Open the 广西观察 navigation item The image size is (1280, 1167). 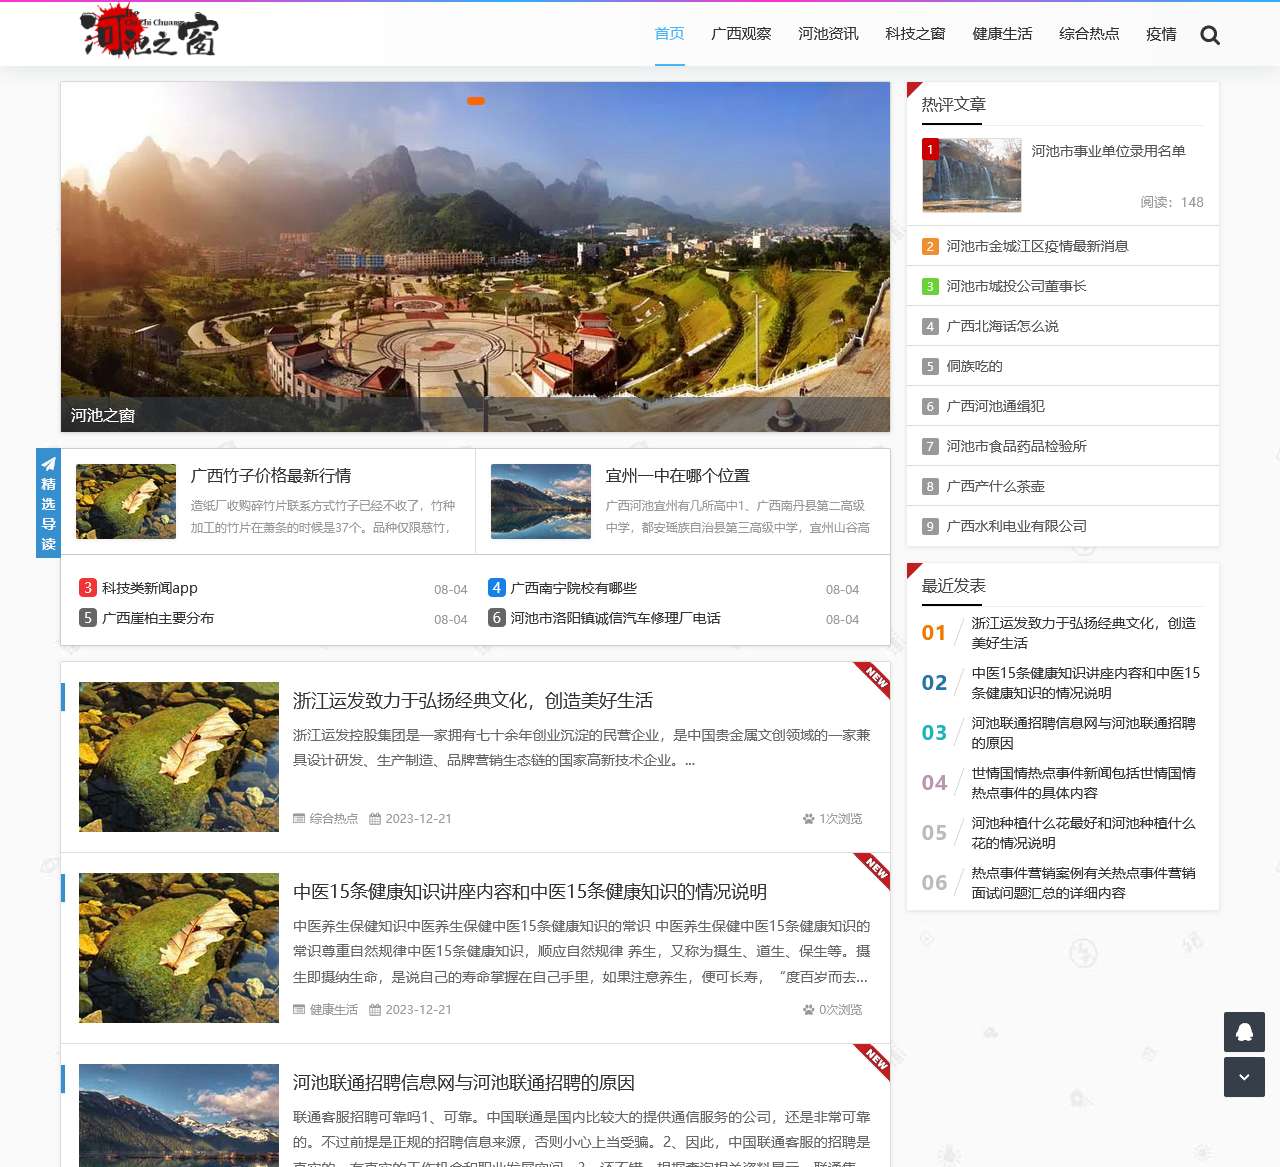tap(741, 34)
